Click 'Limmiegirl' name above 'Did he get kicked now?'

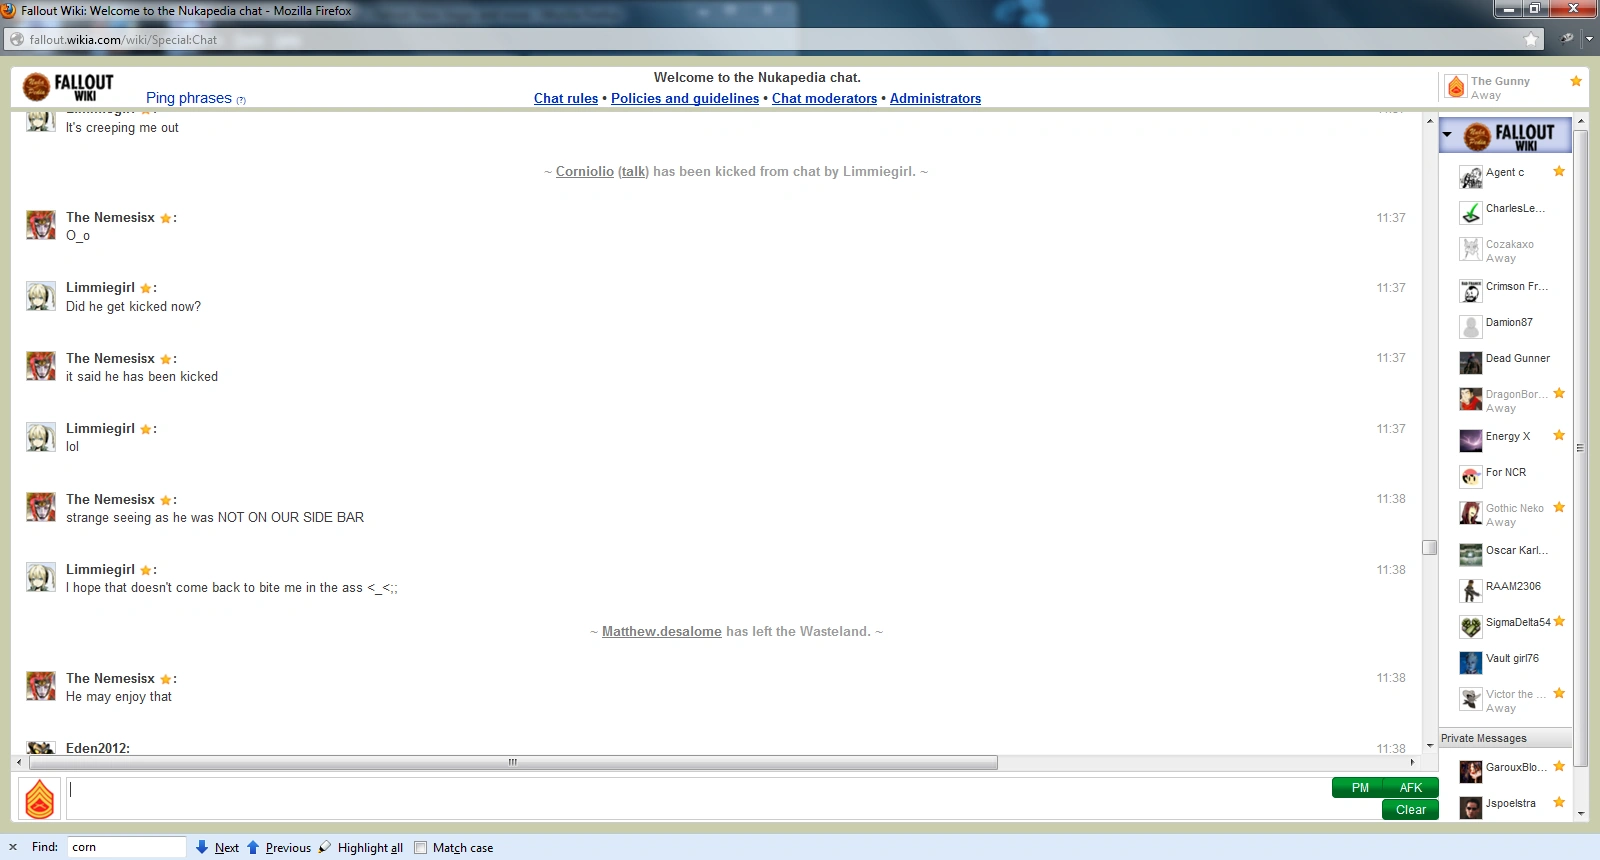(x=100, y=287)
